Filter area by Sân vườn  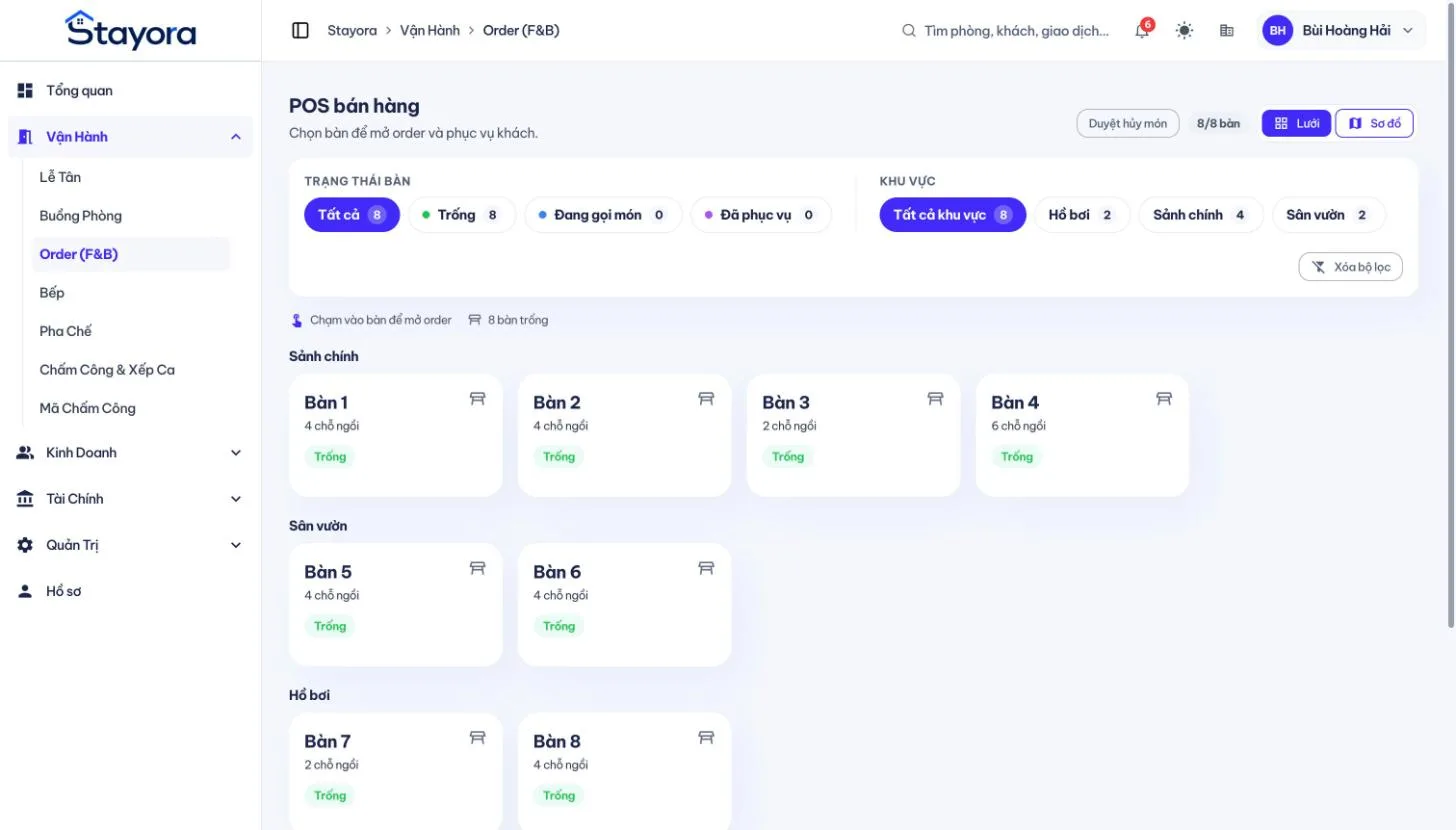(x=1329, y=215)
